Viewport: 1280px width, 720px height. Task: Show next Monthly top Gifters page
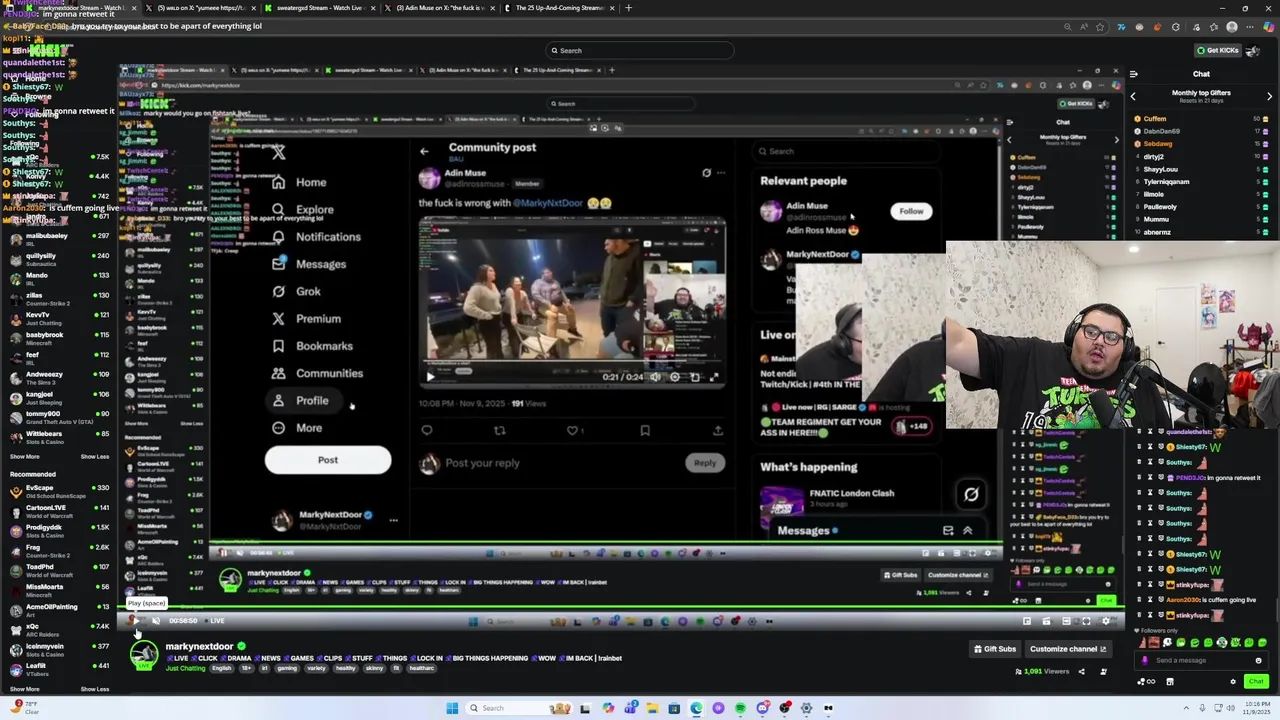(1269, 97)
